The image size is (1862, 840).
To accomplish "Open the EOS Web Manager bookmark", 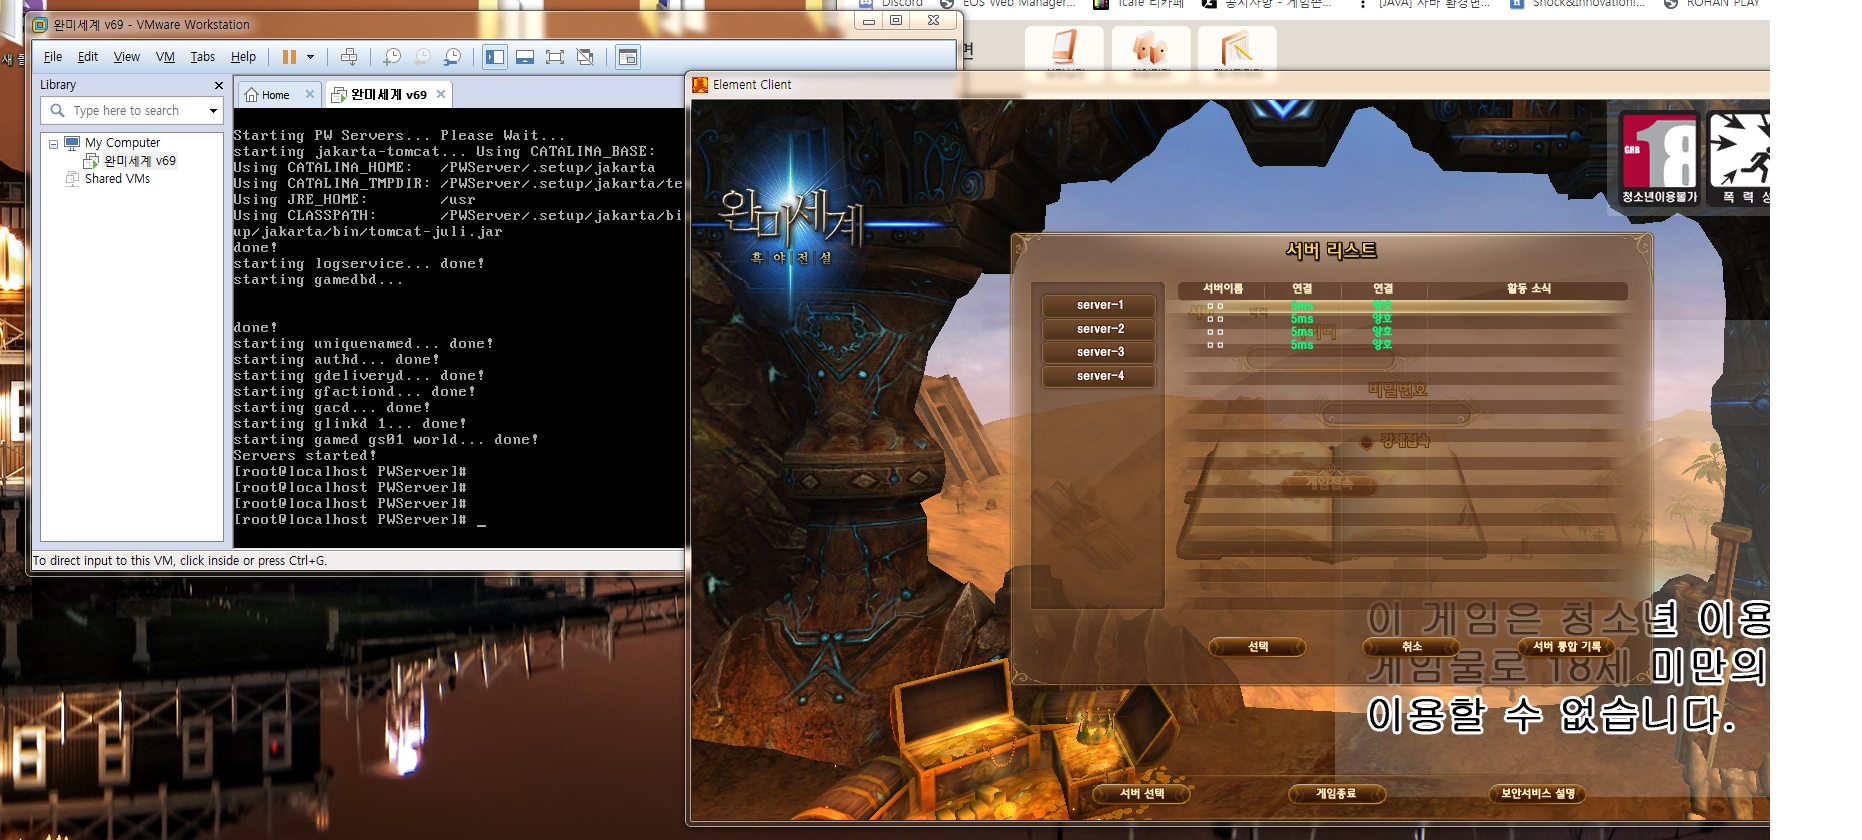I will pos(1008,4).
